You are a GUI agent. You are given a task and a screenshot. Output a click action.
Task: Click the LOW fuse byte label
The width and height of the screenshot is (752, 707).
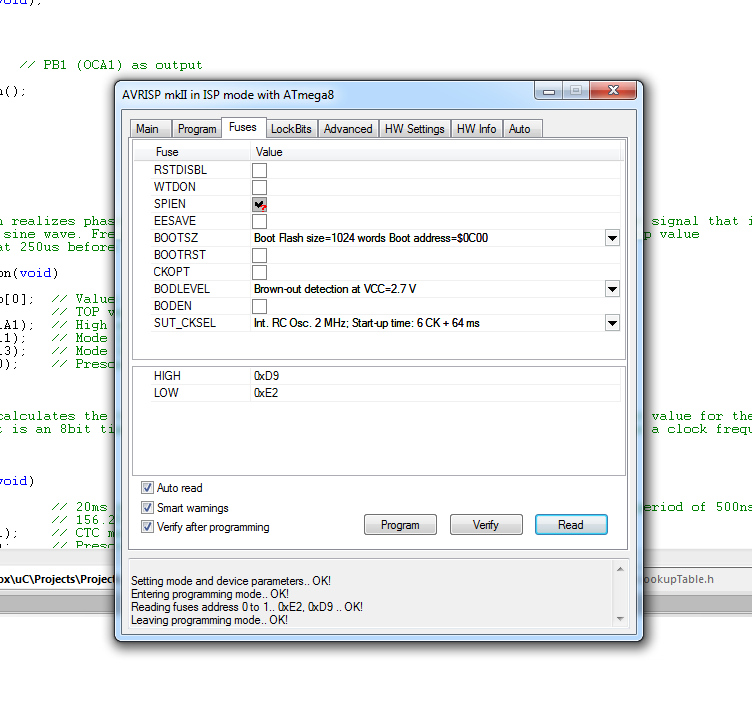click(166, 393)
